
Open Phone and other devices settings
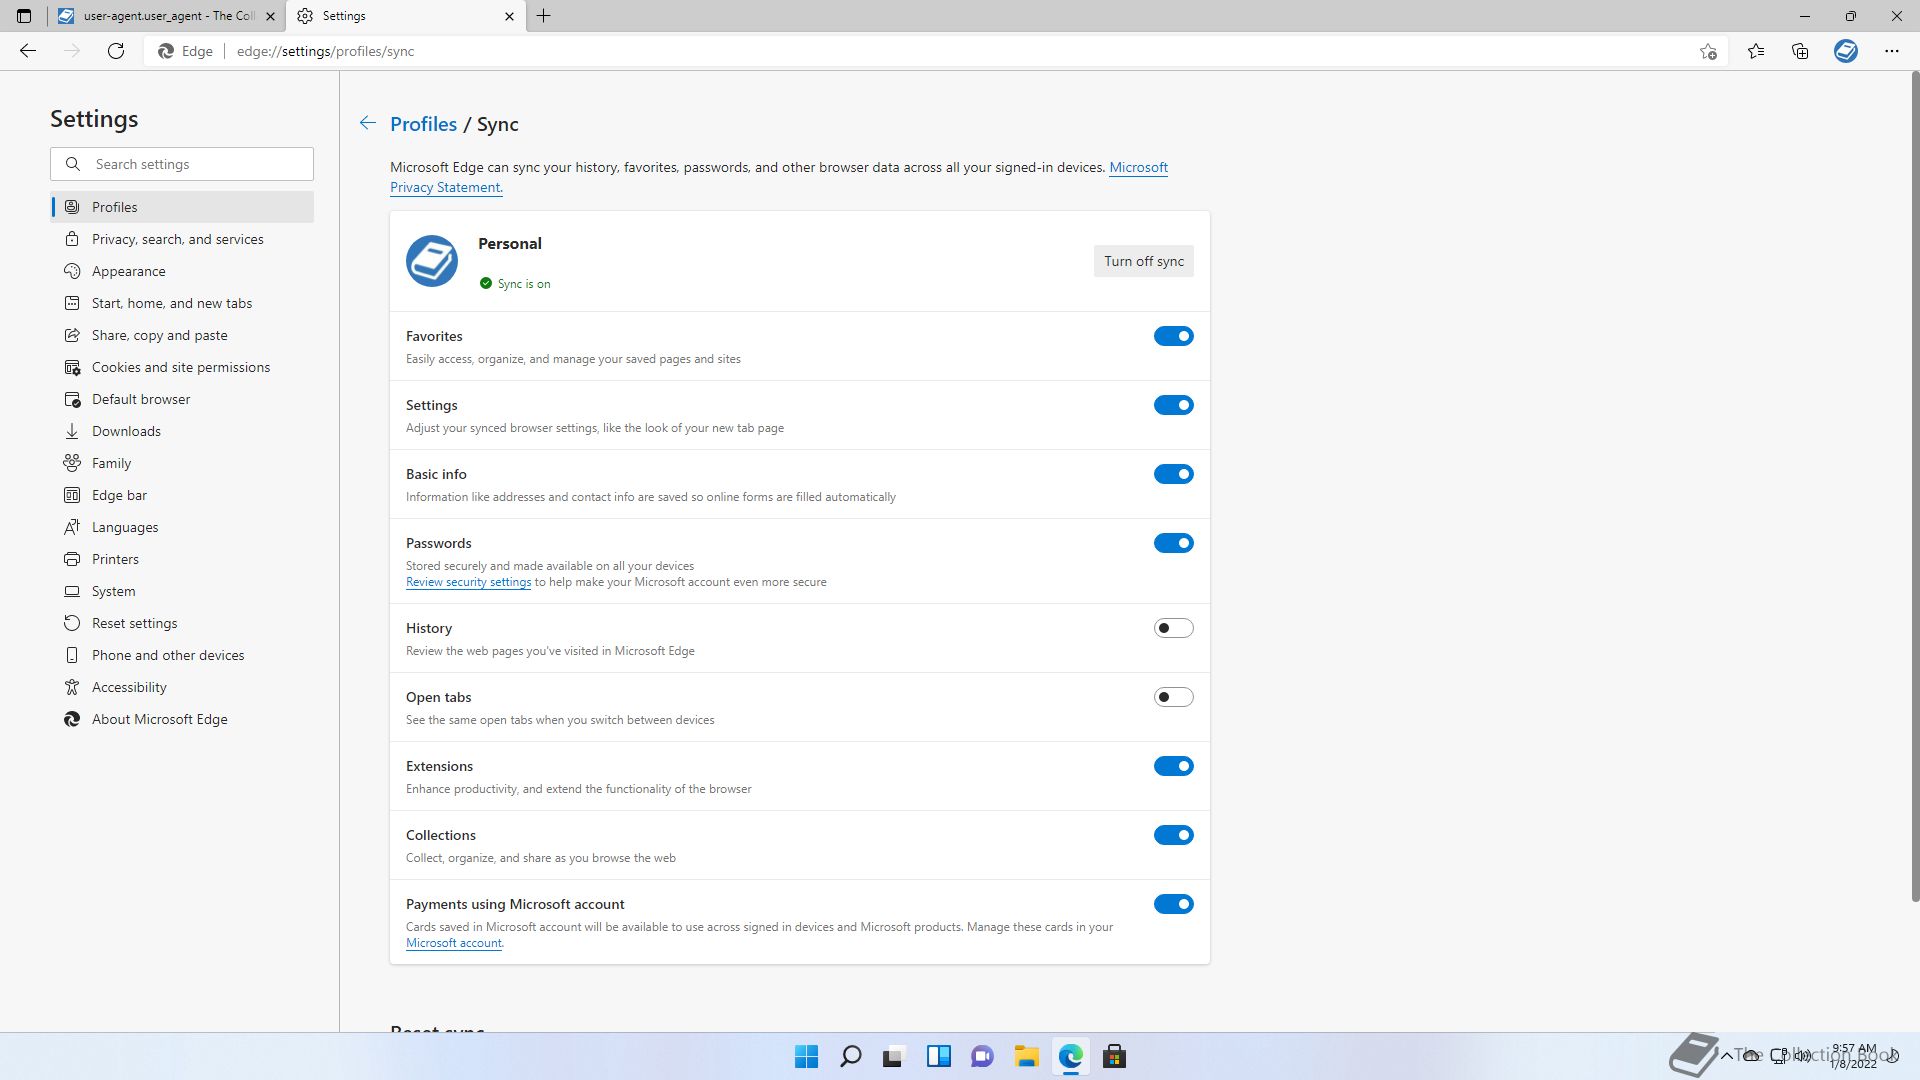click(x=182, y=655)
